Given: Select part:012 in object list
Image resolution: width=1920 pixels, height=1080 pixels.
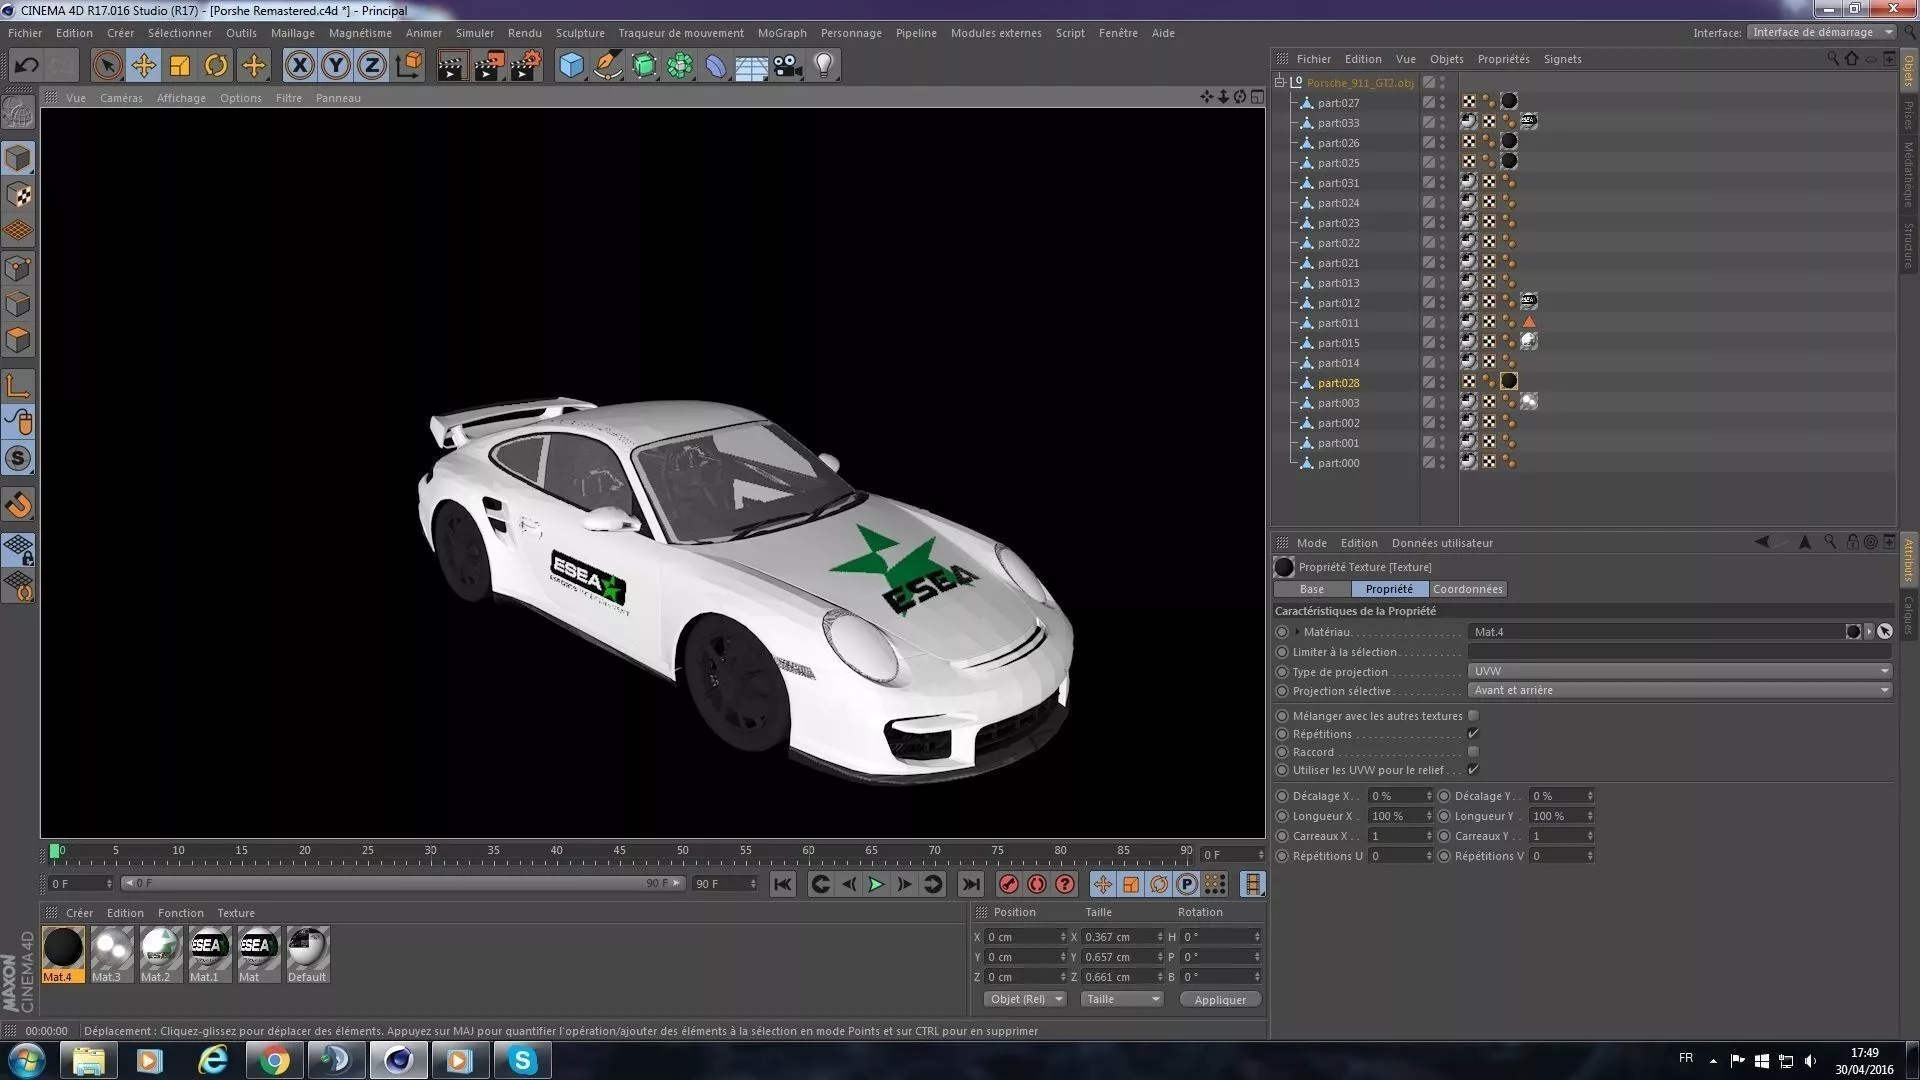Looking at the screenshot, I should point(1338,303).
